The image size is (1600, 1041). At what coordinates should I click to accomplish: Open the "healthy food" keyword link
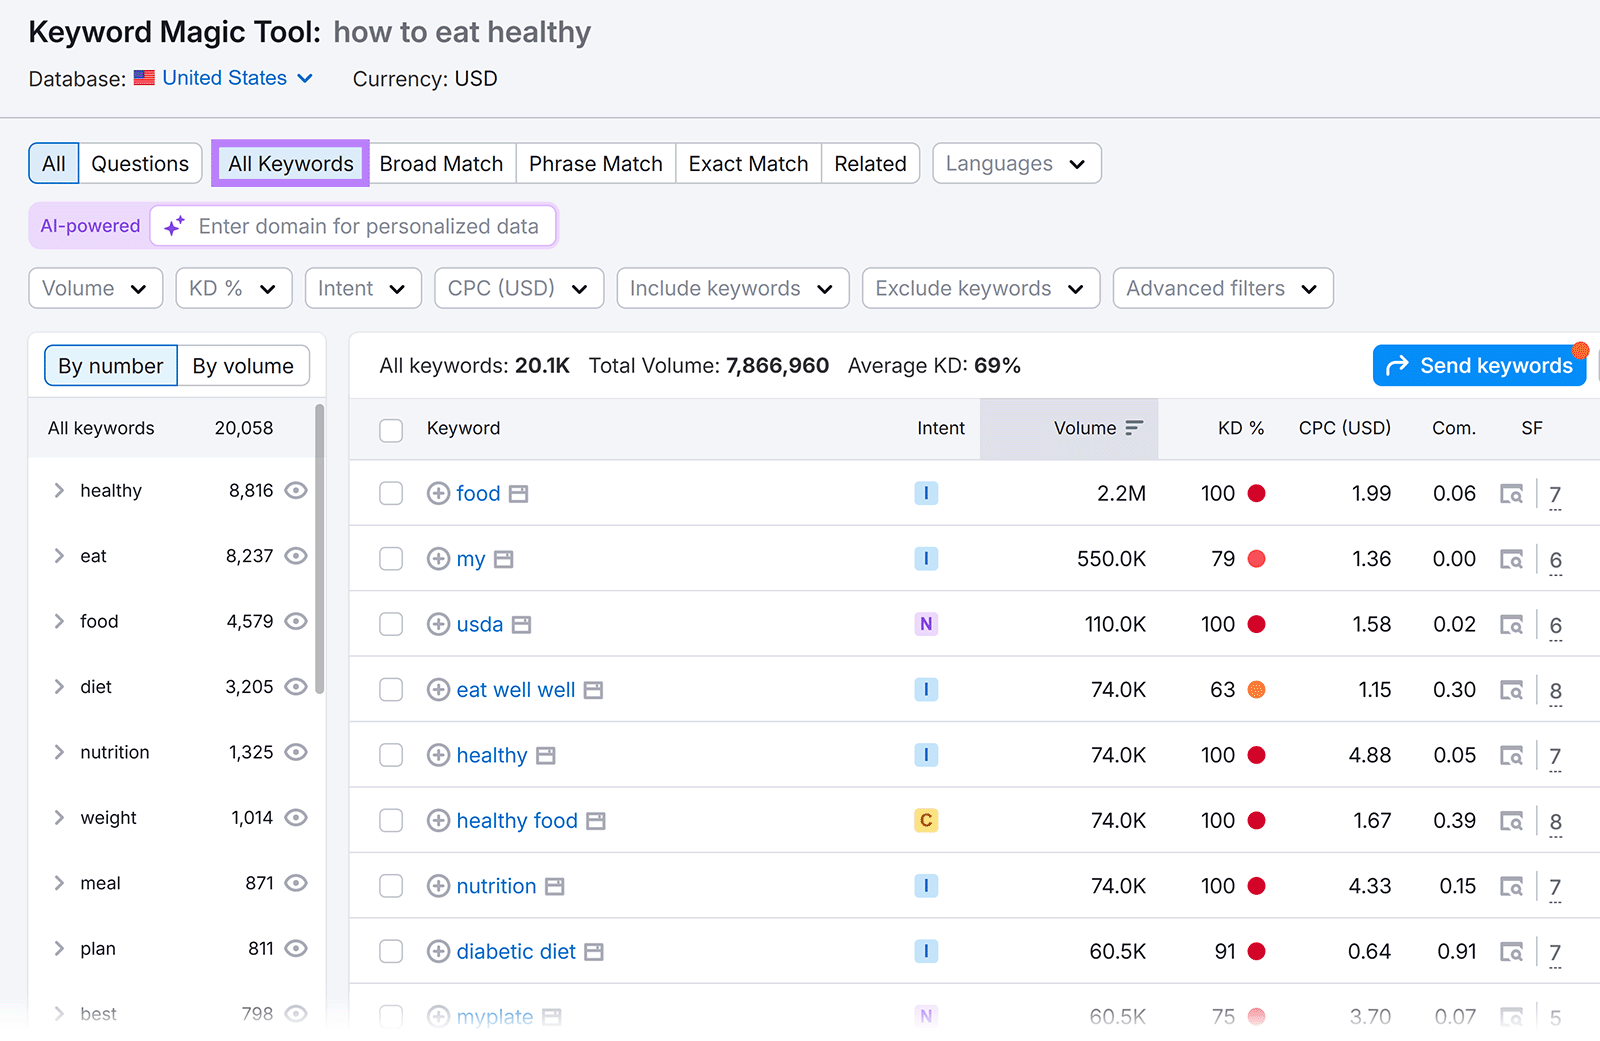(516, 820)
